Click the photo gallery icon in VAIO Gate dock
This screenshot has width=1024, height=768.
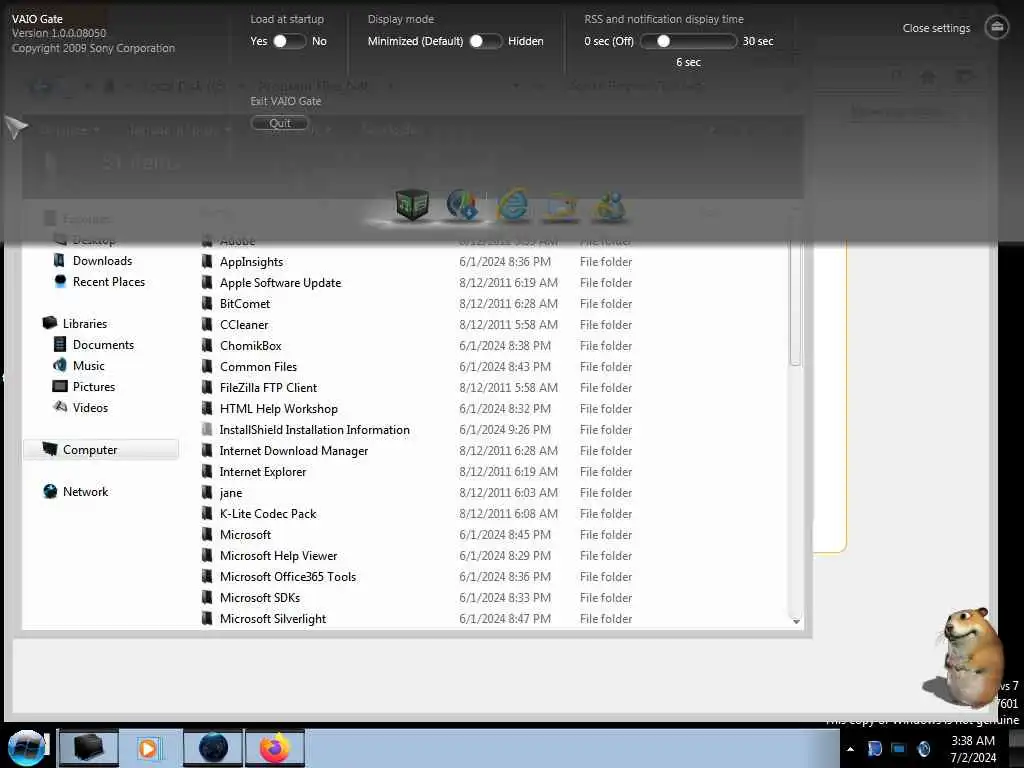[562, 206]
